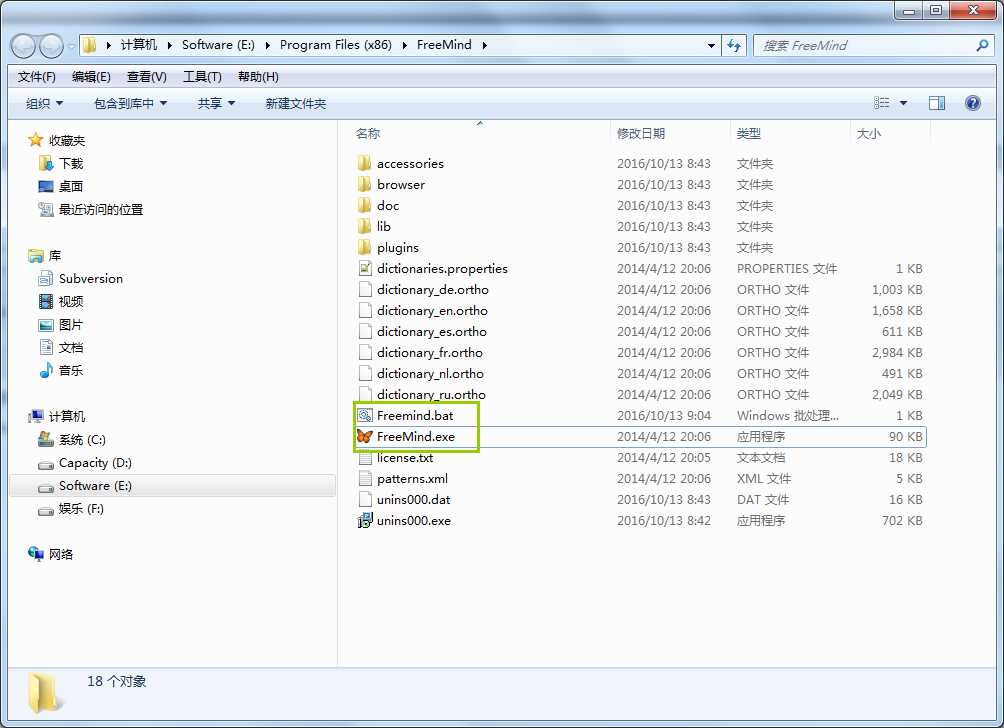1004x728 pixels.
Task: Sort by the 类型 column header
Action: tap(790, 133)
